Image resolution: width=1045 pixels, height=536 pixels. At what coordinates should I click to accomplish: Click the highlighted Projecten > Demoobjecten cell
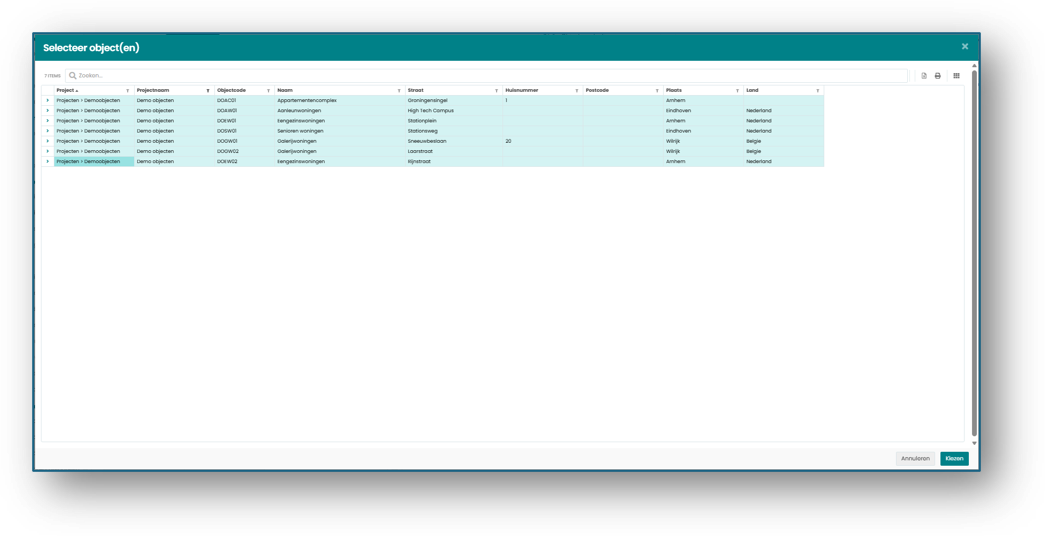click(94, 161)
